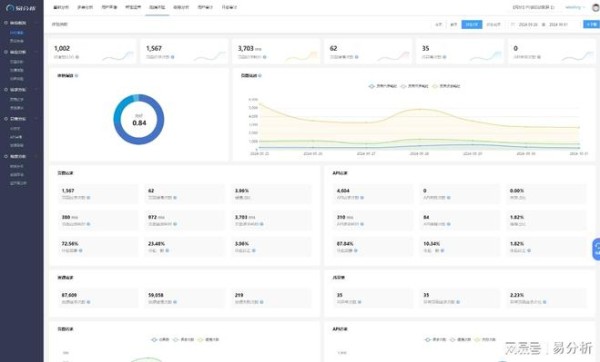Click the info icon under the 4,604 API metric
The height and width of the screenshot is (362, 600).
pyautogui.click(x=362, y=198)
